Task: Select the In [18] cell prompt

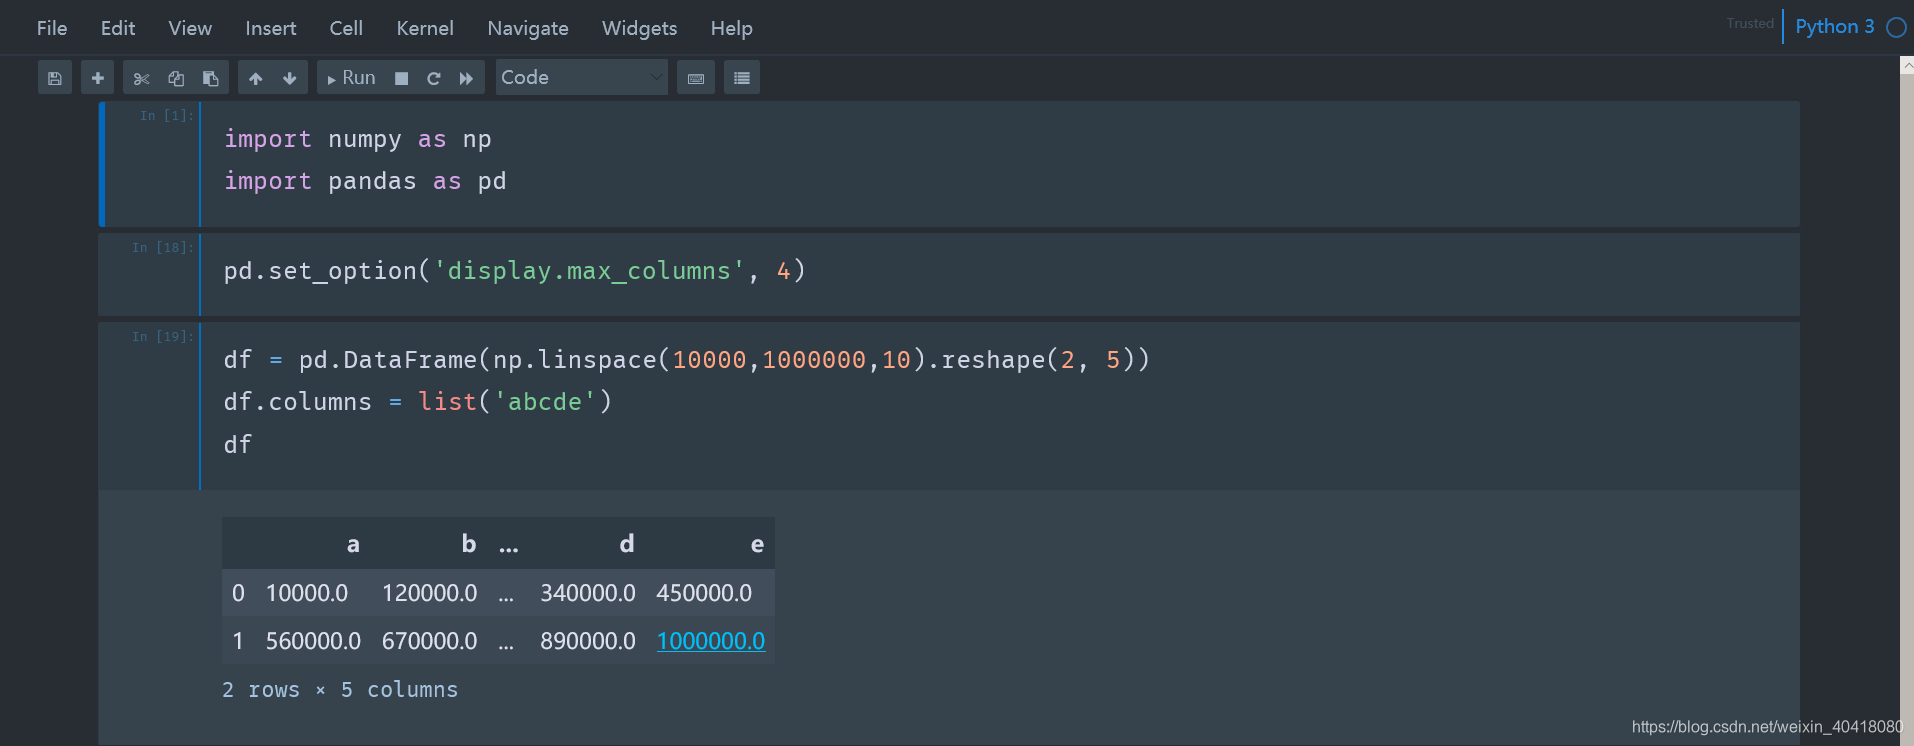Action: pos(162,248)
